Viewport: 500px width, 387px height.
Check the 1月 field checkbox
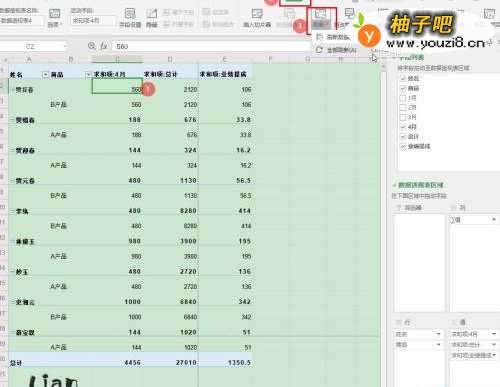(x=403, y=98)
